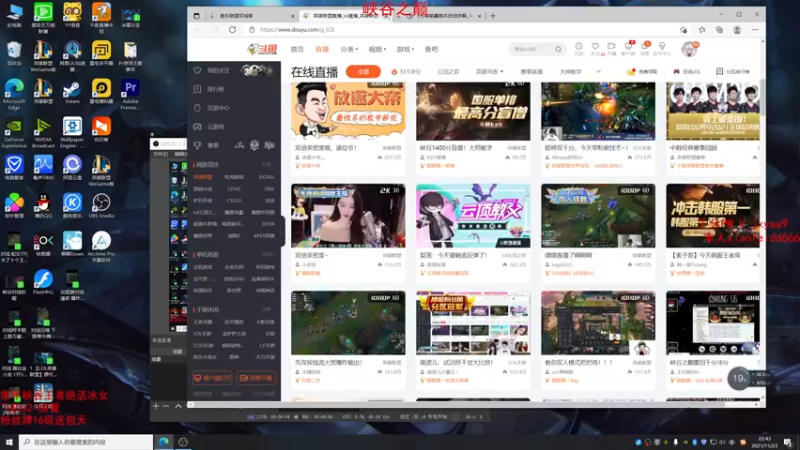
Task: Click the search magnifier icon
Action: (x=559, y=49)
